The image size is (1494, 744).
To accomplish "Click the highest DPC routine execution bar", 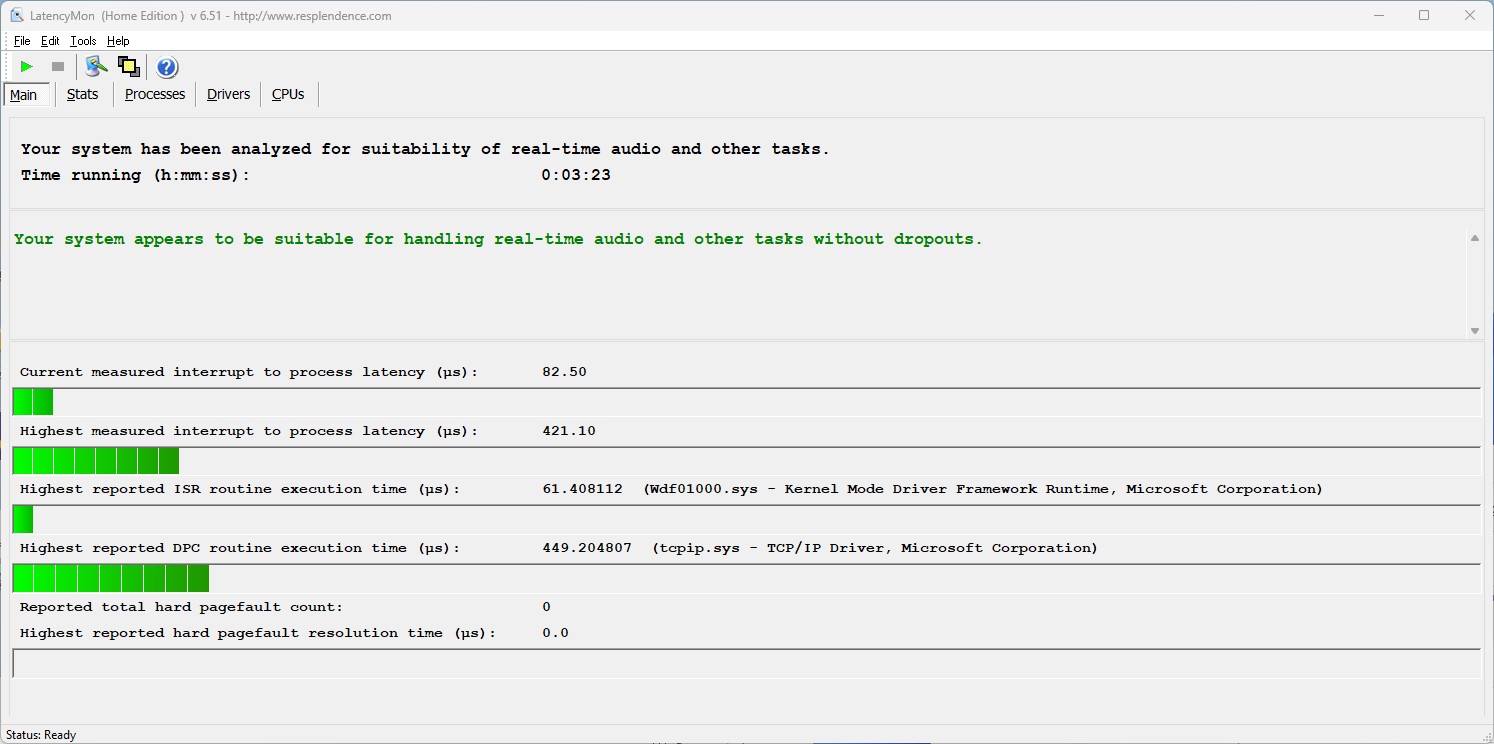I will [111, 578].
